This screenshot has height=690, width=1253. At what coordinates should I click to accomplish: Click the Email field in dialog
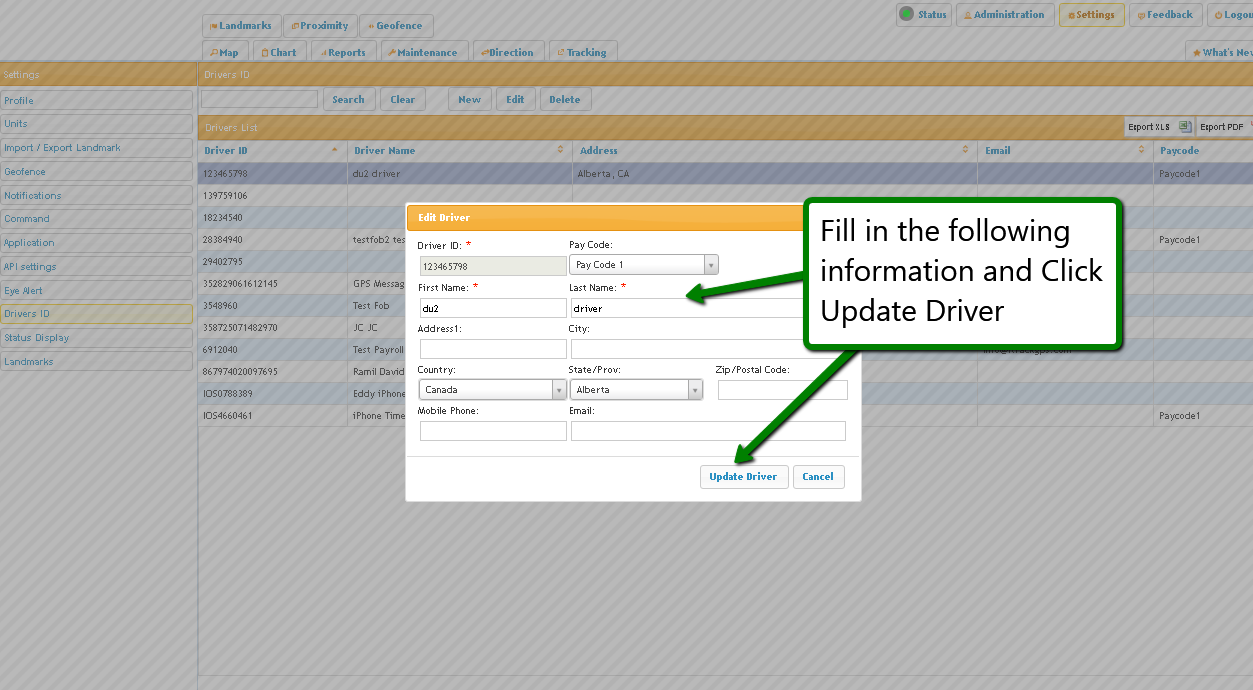pyautogui.click(x=708, y=431)
